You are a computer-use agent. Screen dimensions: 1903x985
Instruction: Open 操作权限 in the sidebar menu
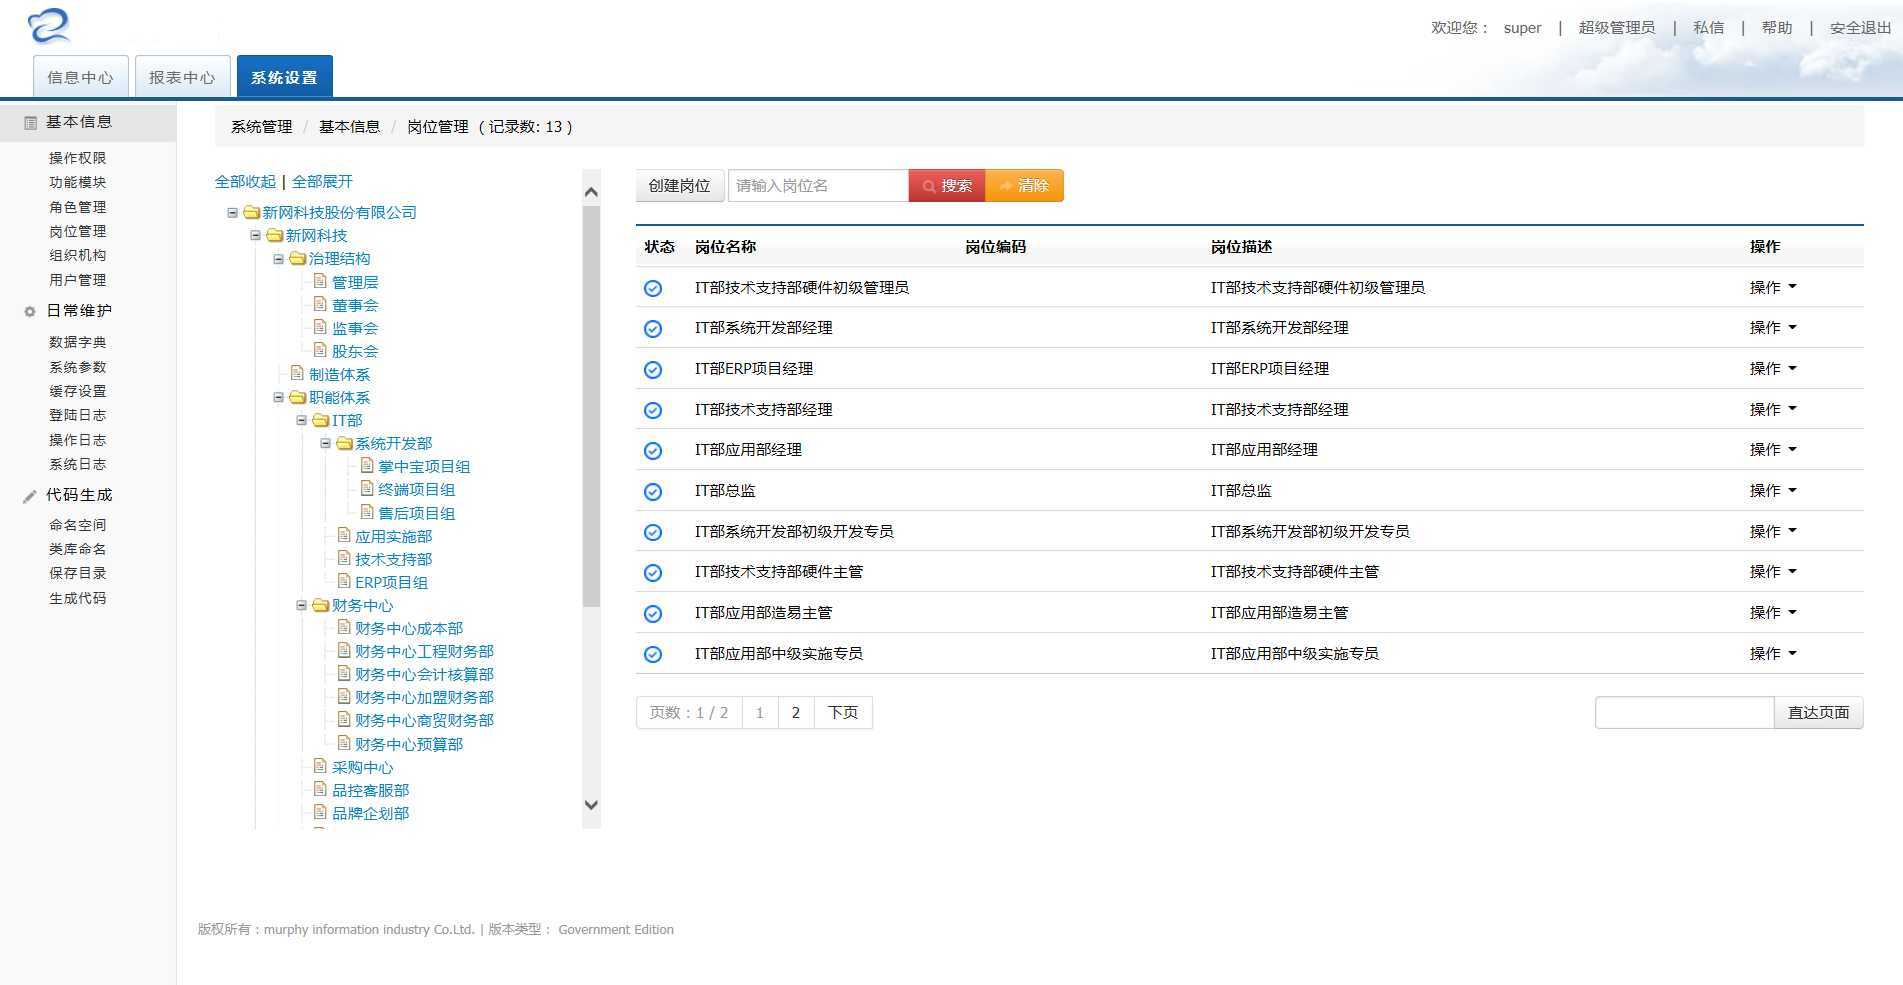(x=77, y=158)
